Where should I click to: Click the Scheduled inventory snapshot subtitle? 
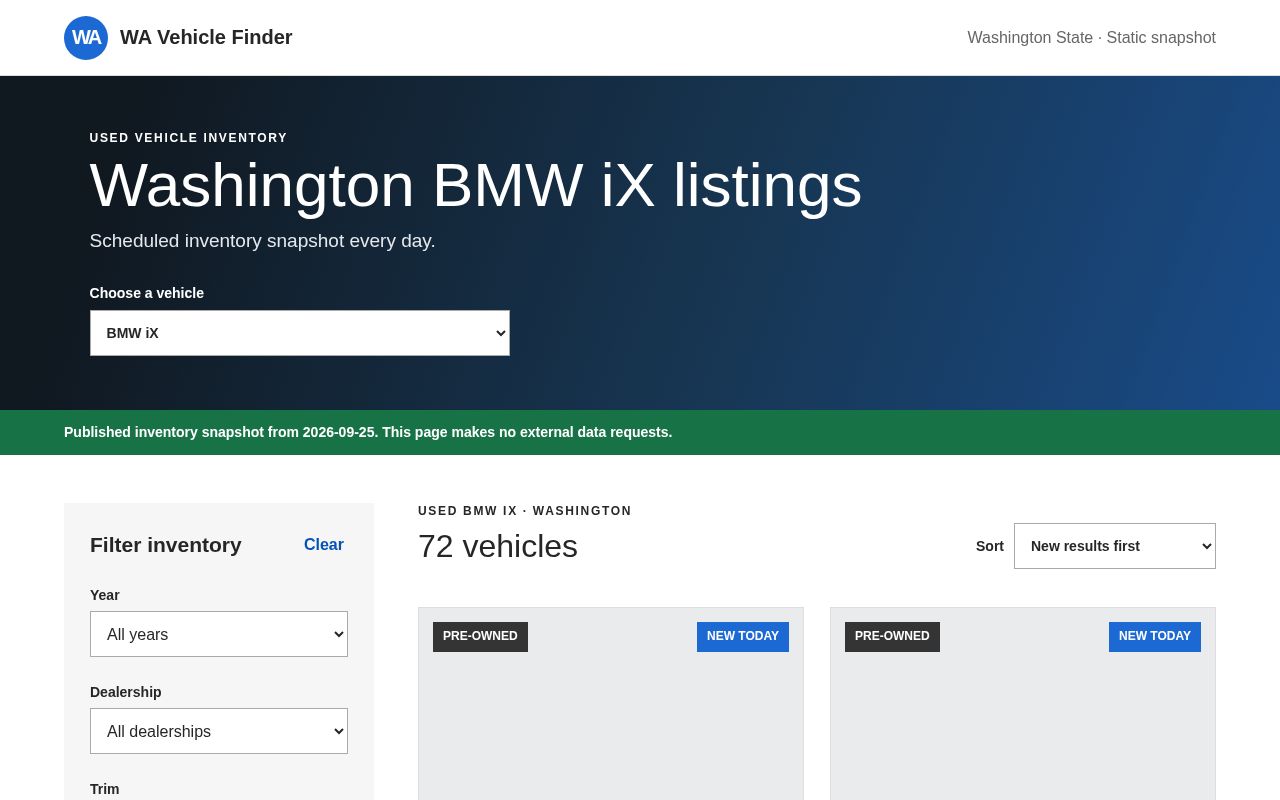[x=263, y=241]
